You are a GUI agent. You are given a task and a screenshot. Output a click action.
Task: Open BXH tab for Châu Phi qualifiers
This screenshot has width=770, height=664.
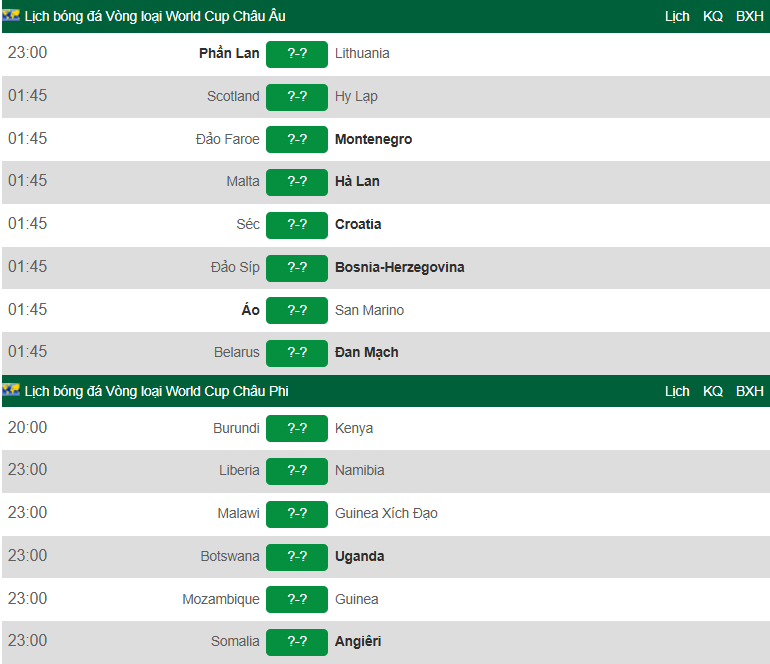click(x=749, y=391)
